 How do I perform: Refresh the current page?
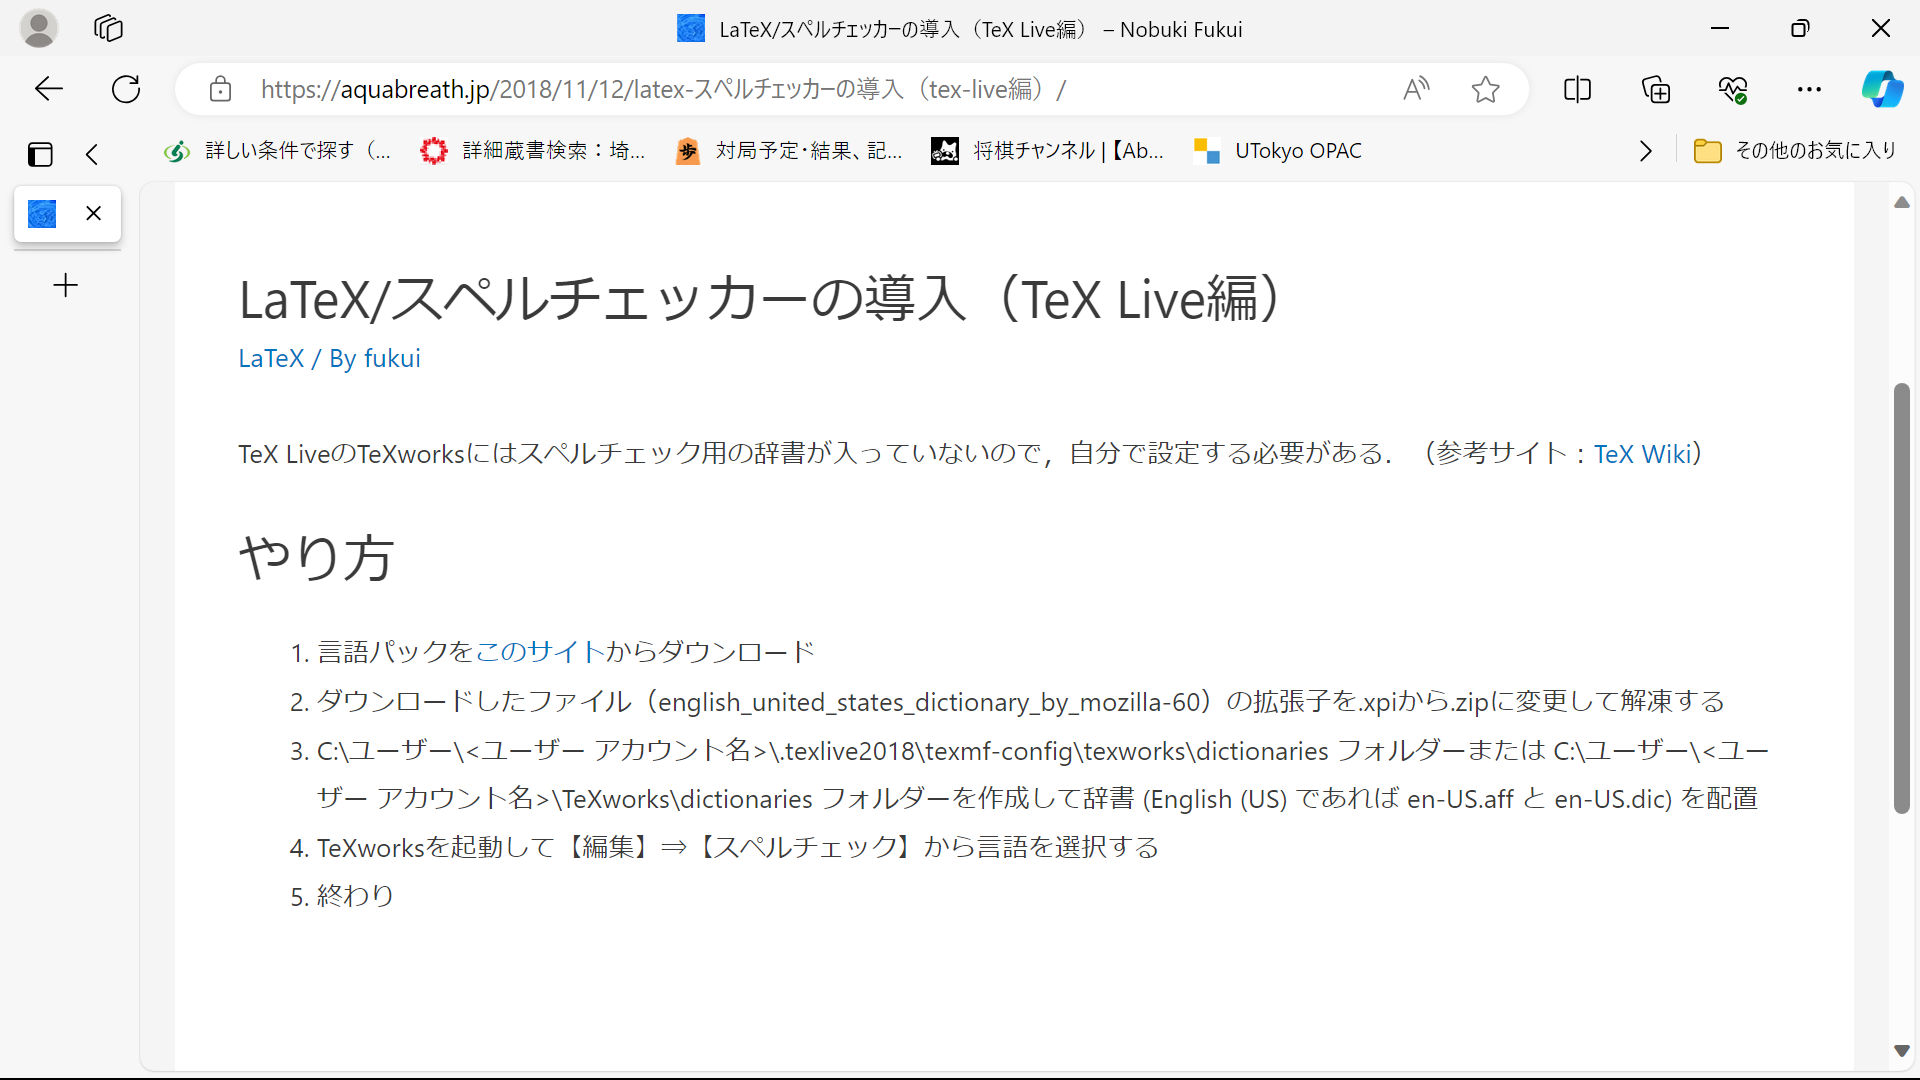[x=126, y=89]
